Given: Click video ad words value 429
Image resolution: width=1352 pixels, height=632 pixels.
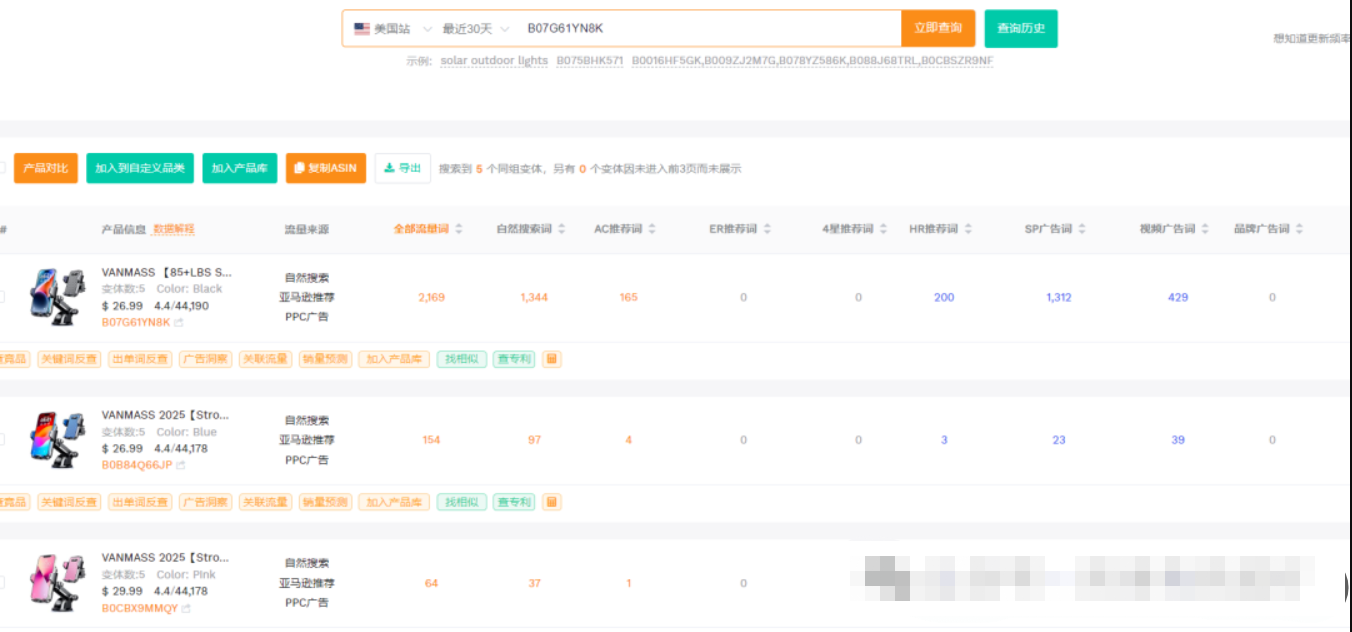Looking at the screenshot, I should tap(1178, 297).
